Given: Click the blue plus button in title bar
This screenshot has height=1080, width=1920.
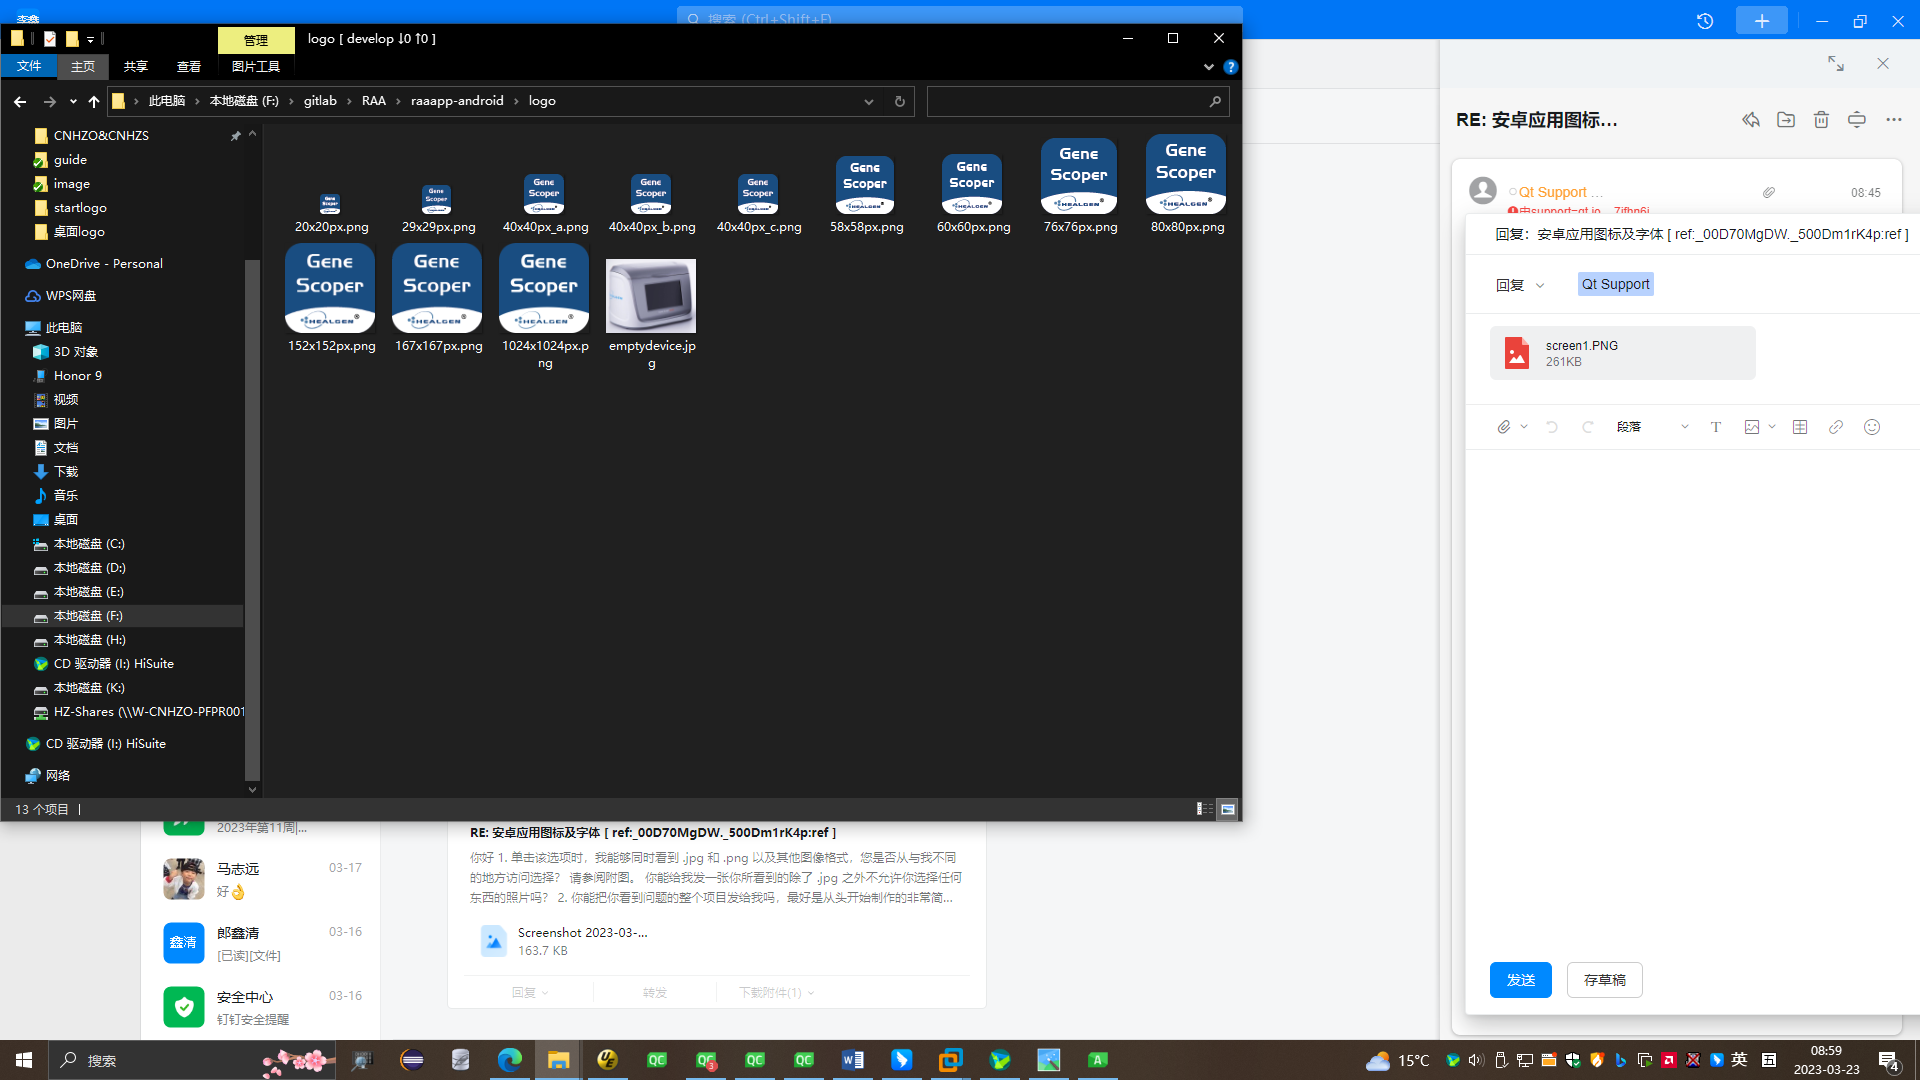Looking at the screenshot, I should pyautogui.click(x=1762, y=21).
